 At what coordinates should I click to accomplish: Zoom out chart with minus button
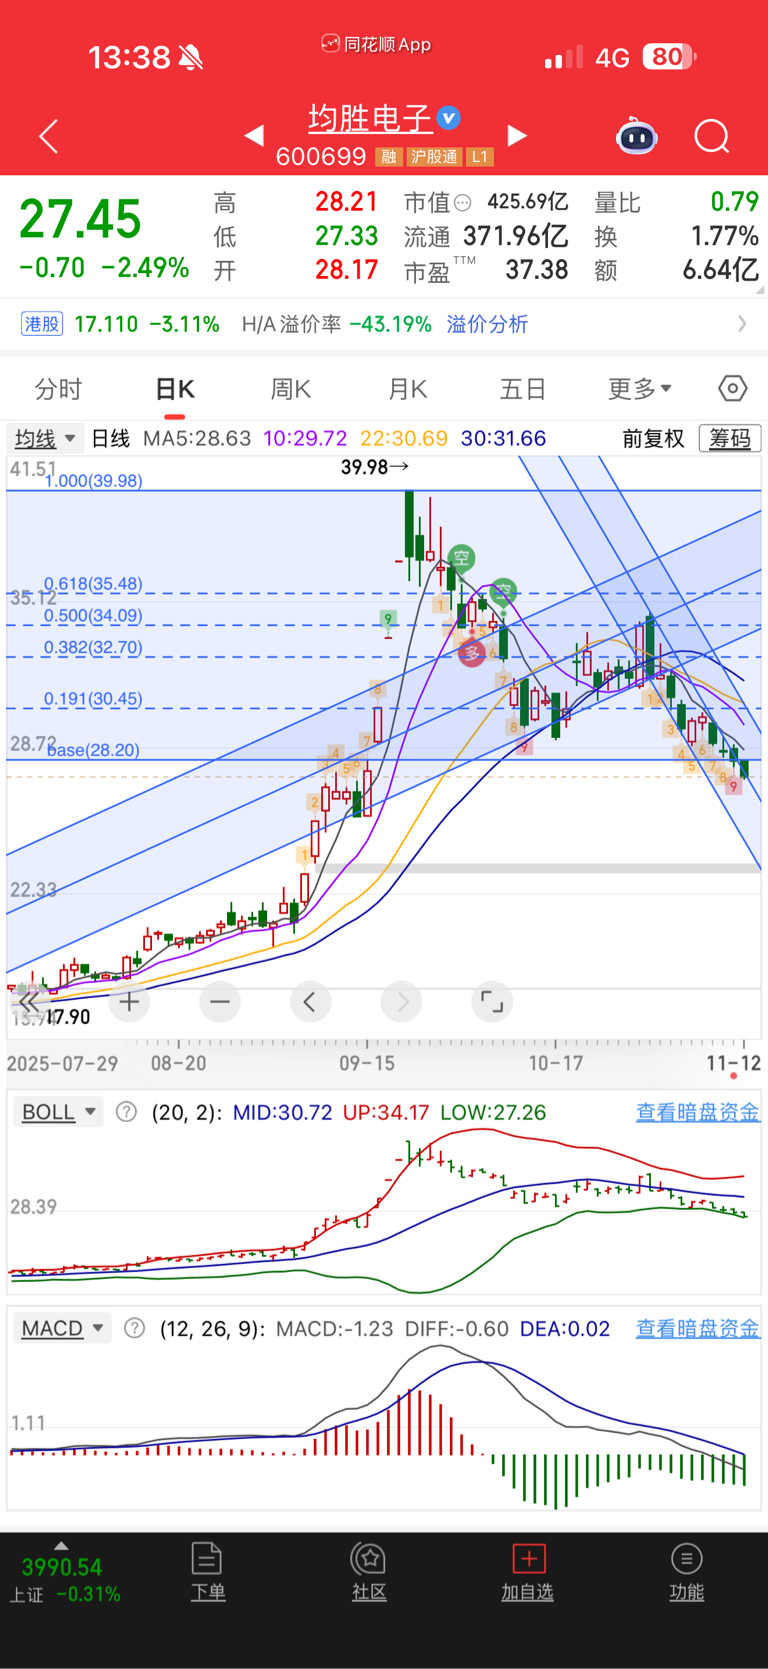220,1001
